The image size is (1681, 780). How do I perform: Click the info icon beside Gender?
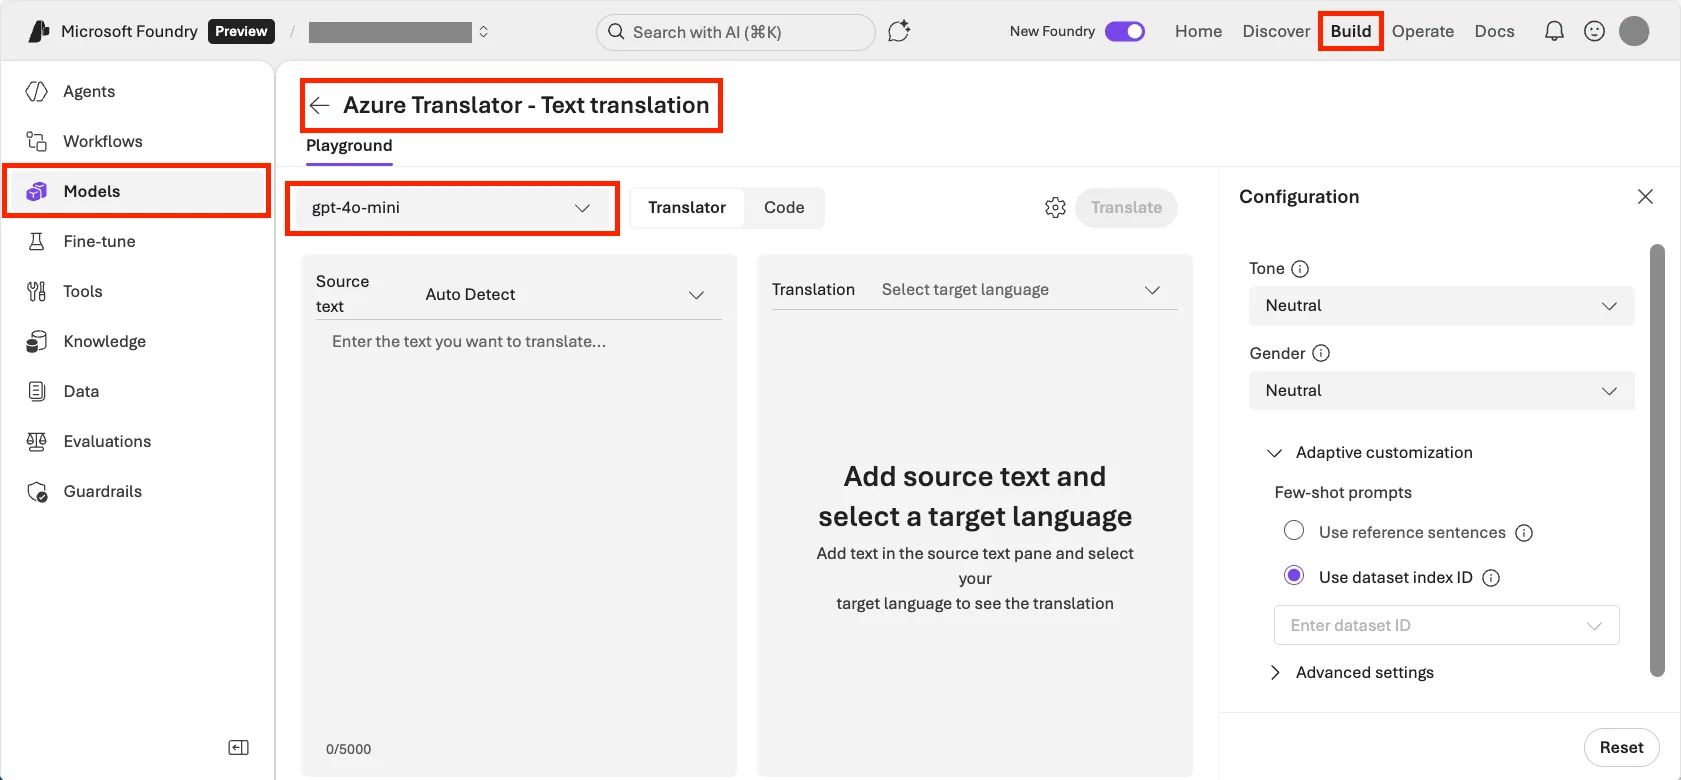[x=1321, y=353]
